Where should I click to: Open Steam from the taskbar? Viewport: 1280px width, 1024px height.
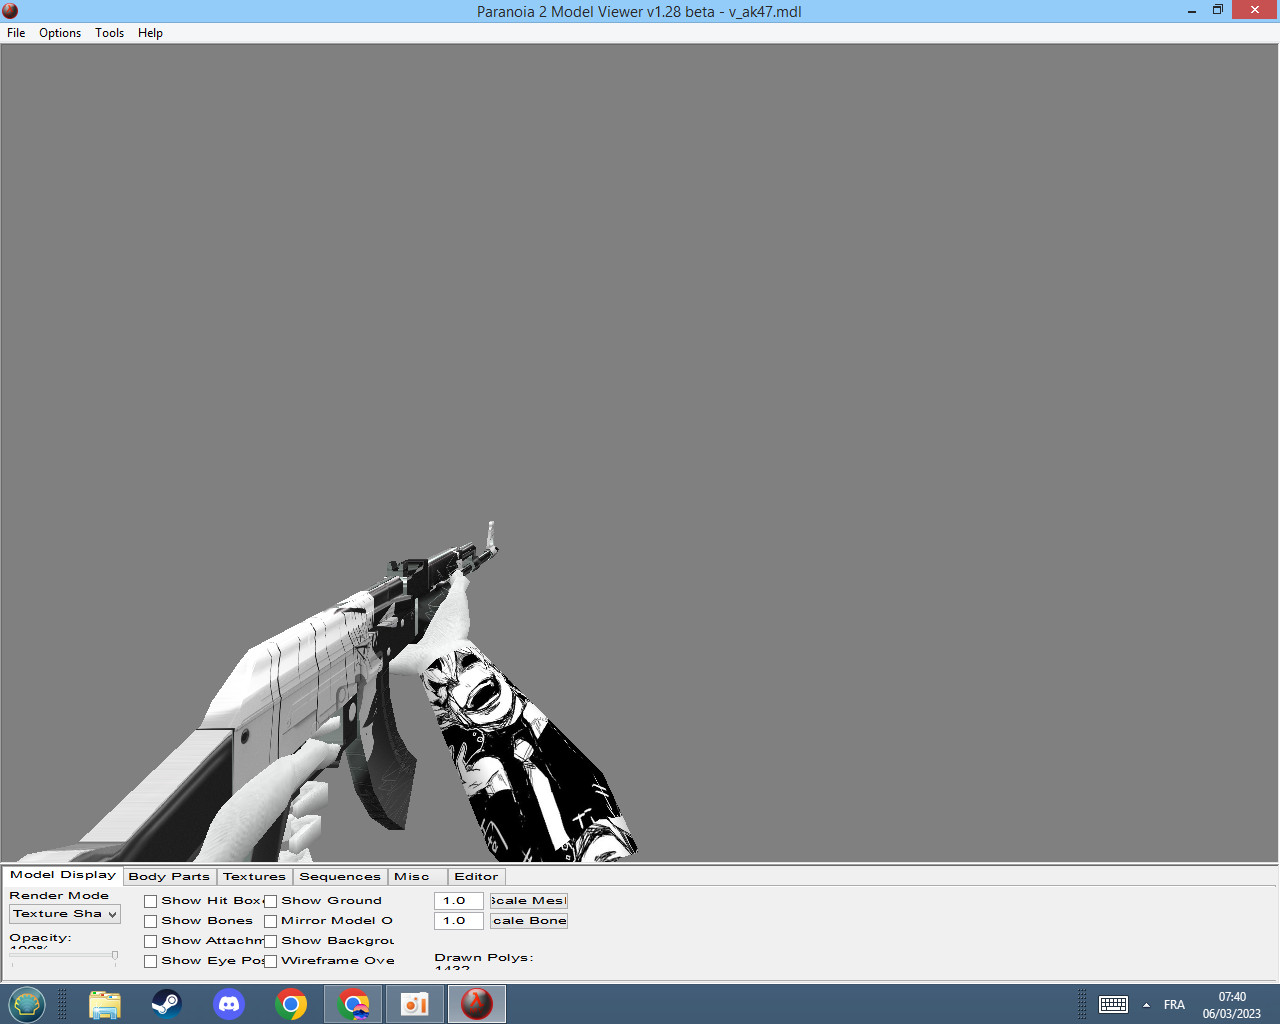[167, 1003]
